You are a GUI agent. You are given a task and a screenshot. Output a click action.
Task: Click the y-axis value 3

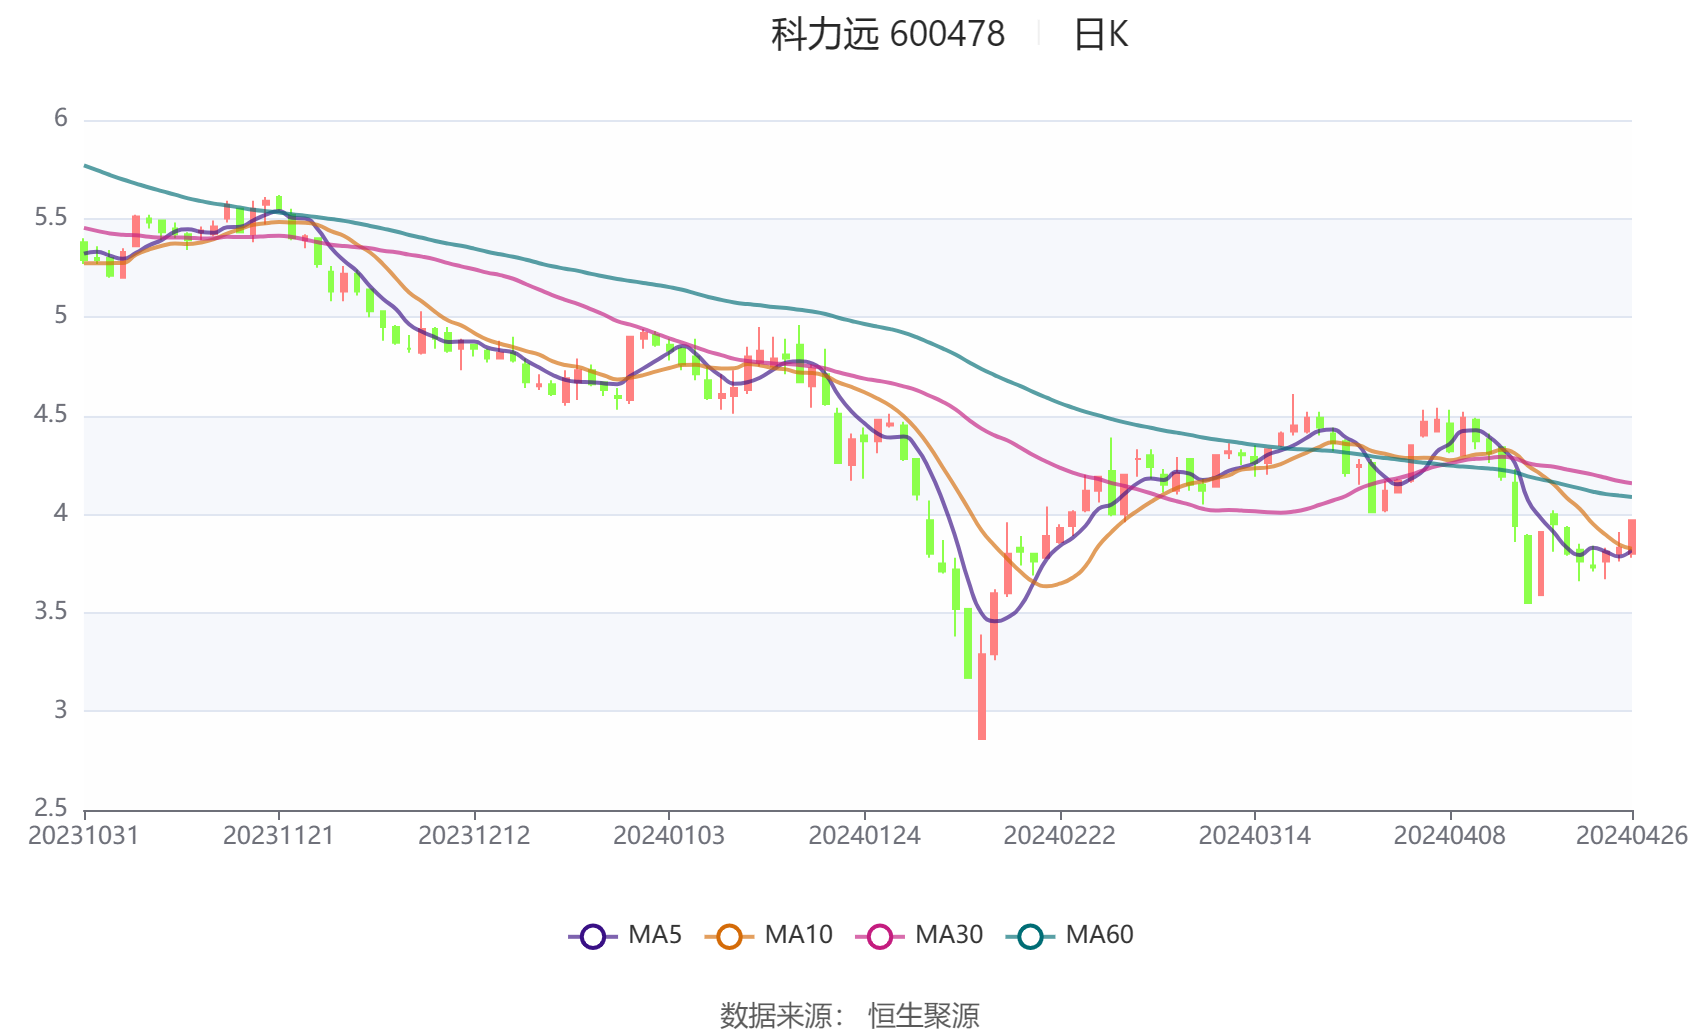tap(60, 710)
